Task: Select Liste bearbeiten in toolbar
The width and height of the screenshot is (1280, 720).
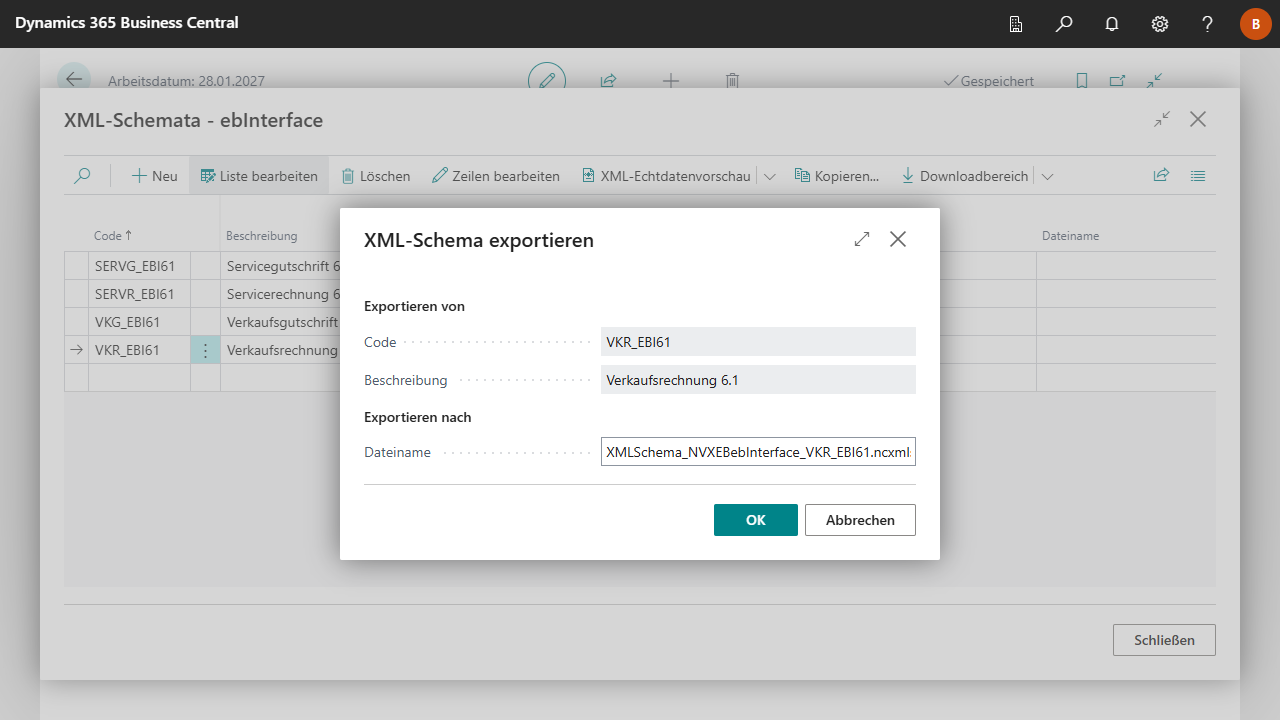Action: tap(259, 176)
